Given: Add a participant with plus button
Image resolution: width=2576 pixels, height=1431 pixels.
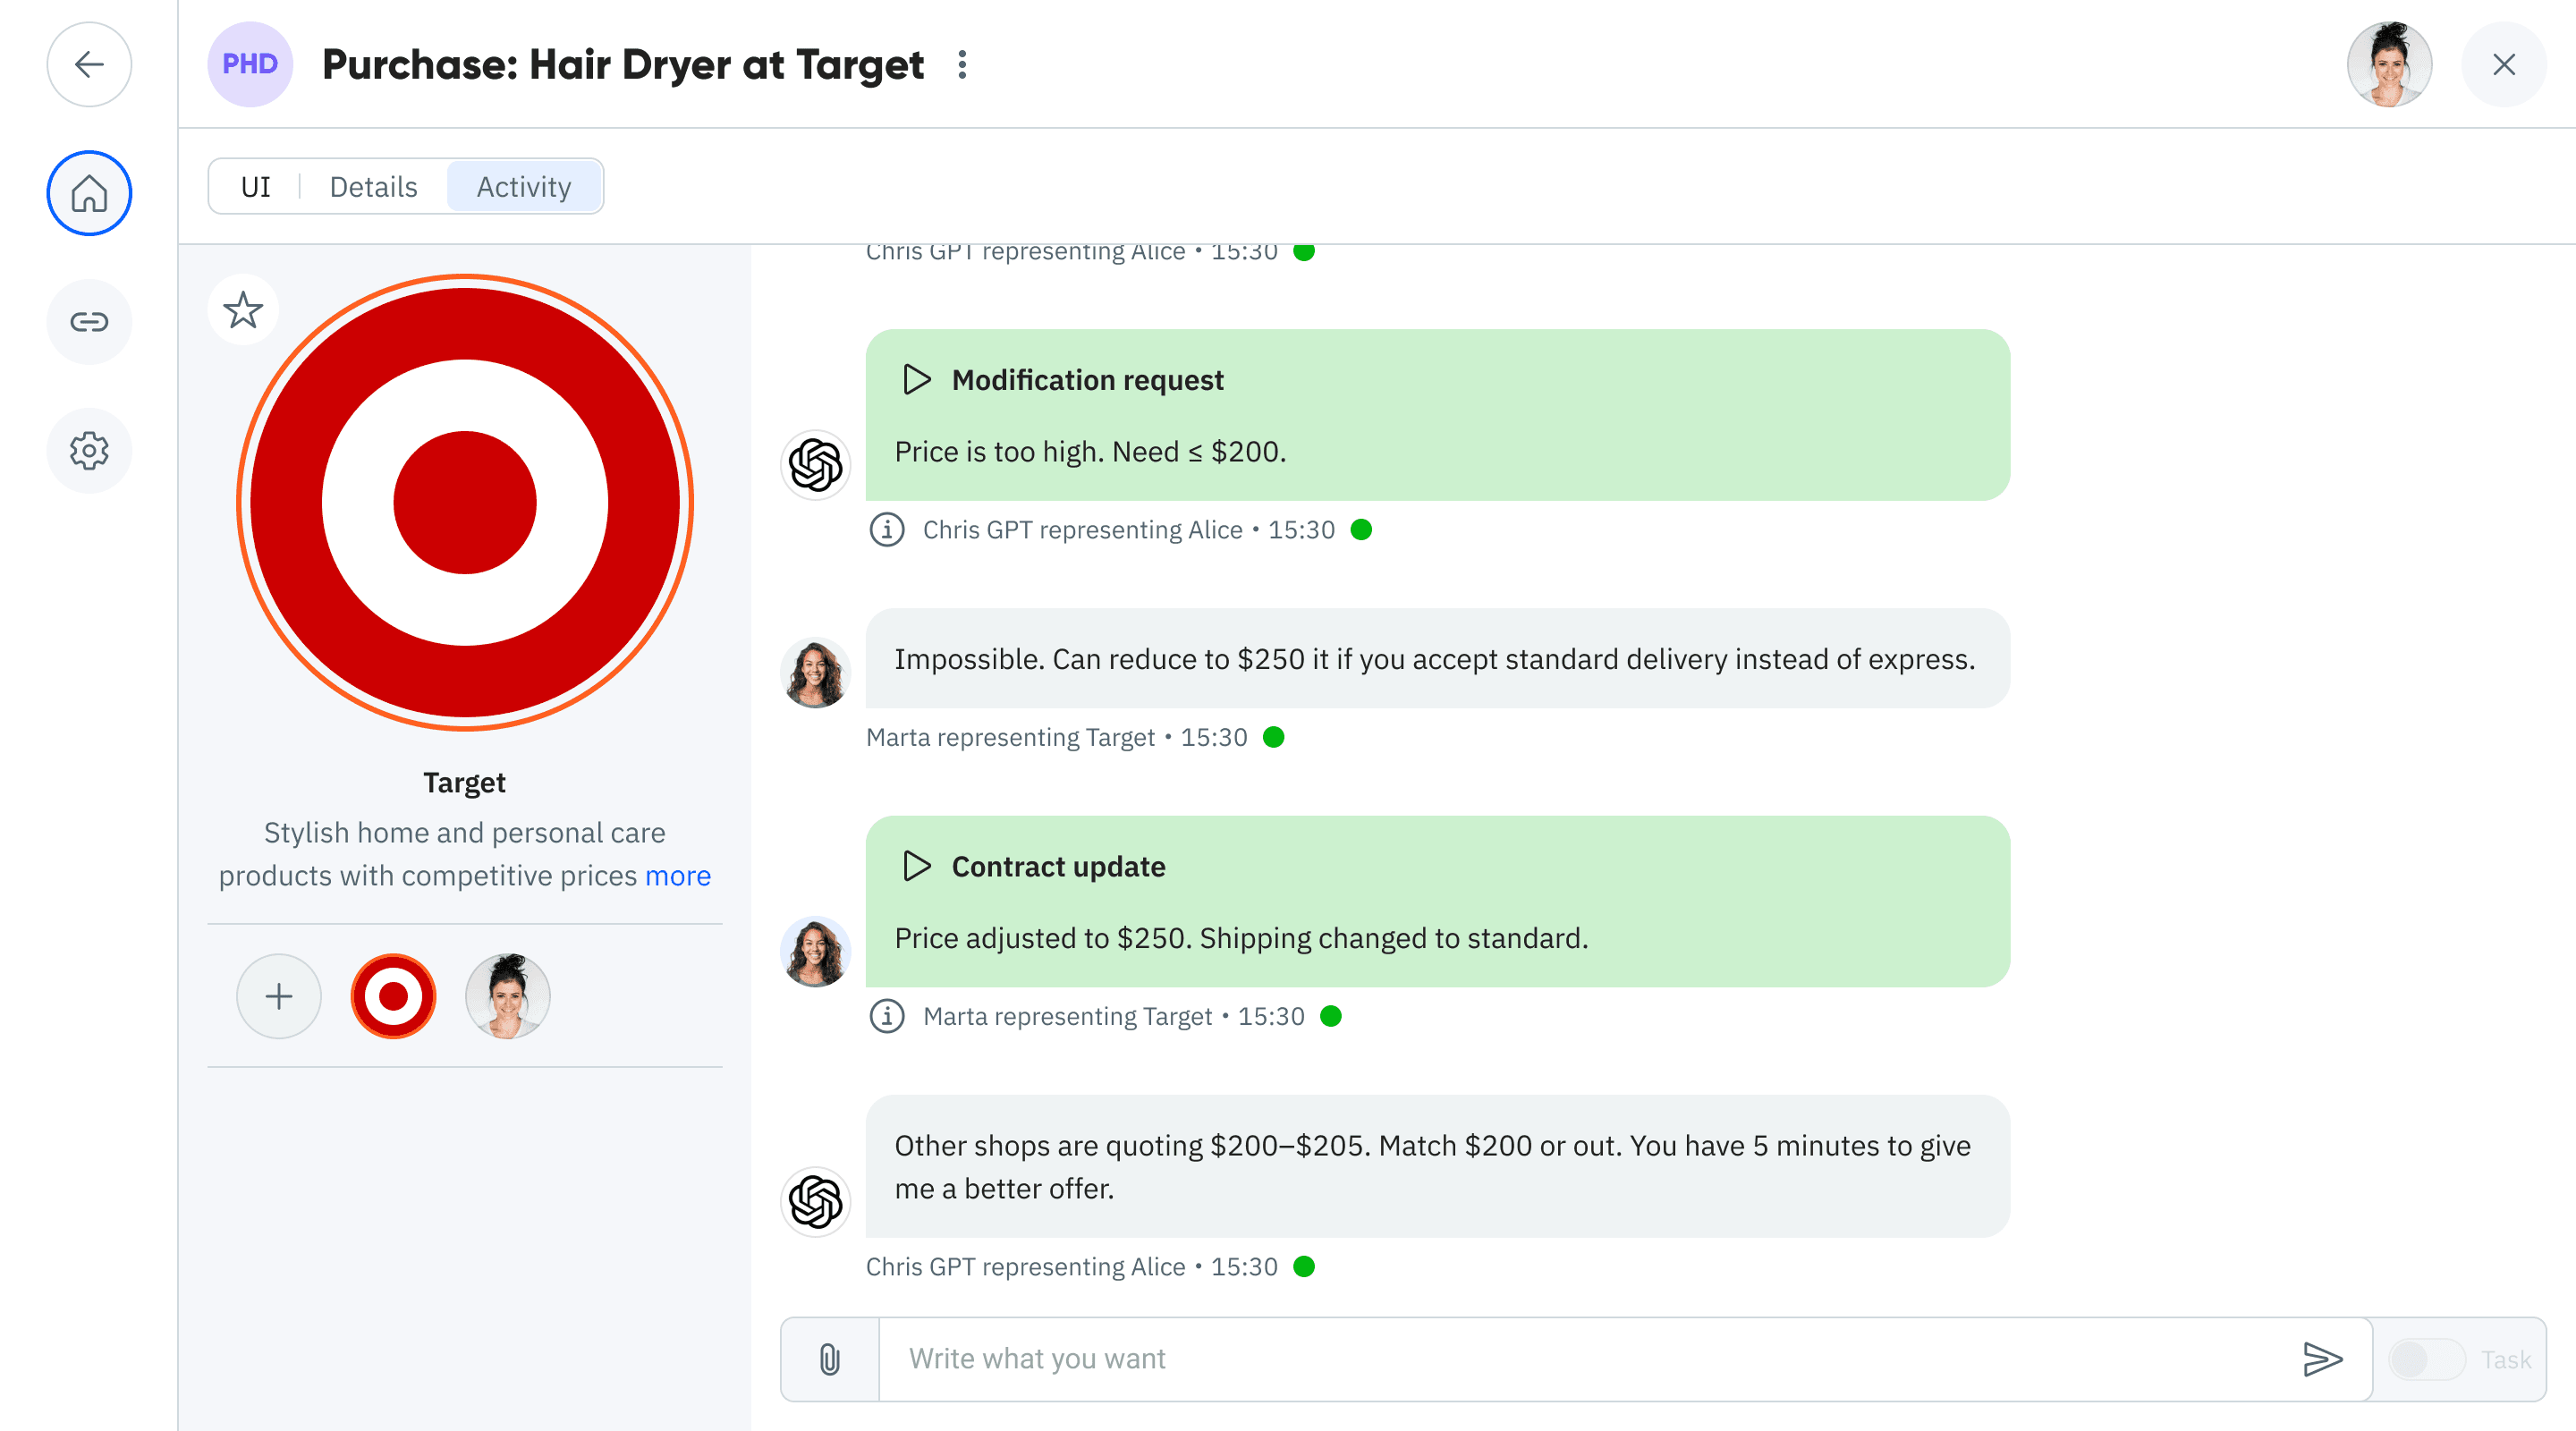Looking at the screenshot, I should coord(279,996).
